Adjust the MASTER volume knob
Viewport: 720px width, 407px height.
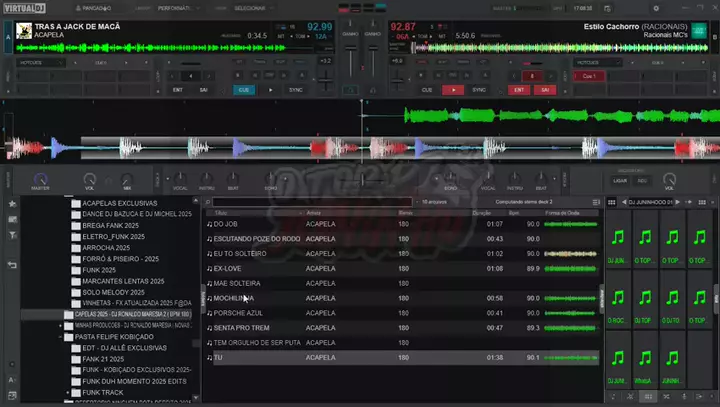40,179
